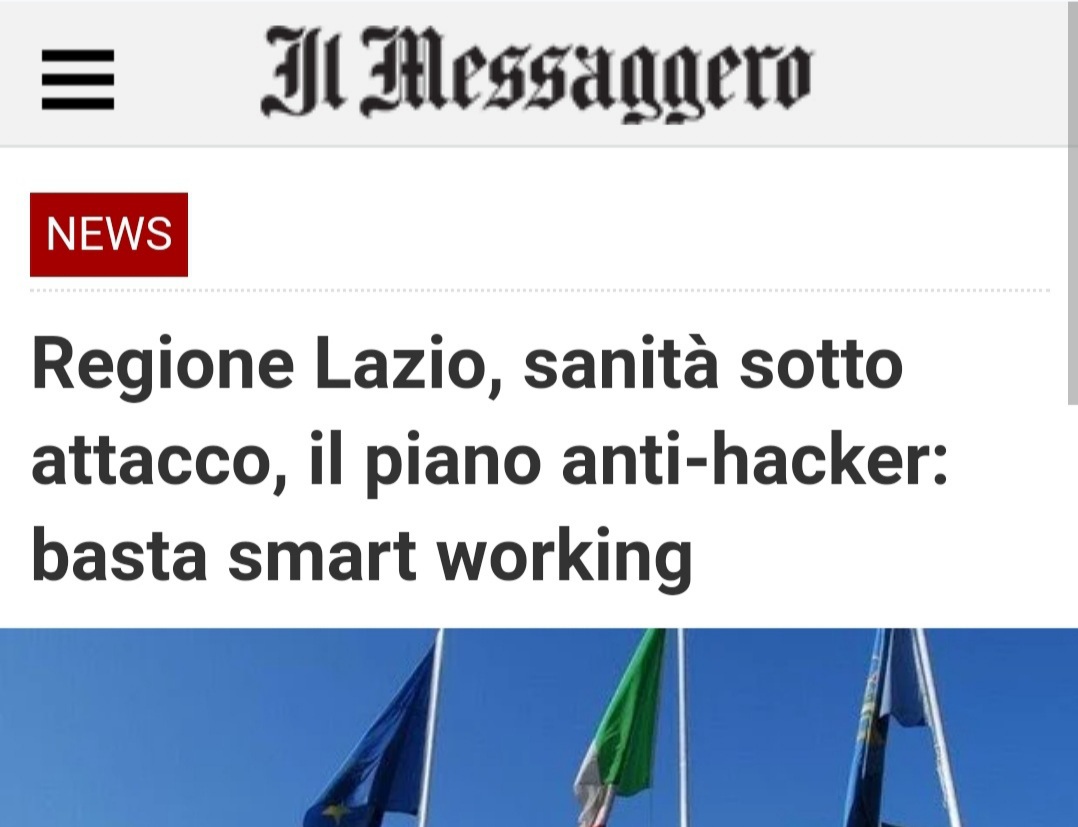Image resolution: width=1078 pixels, height=827 pixels.
Task: Click the dotted separator under NEWS
Action: coord(540,291)
